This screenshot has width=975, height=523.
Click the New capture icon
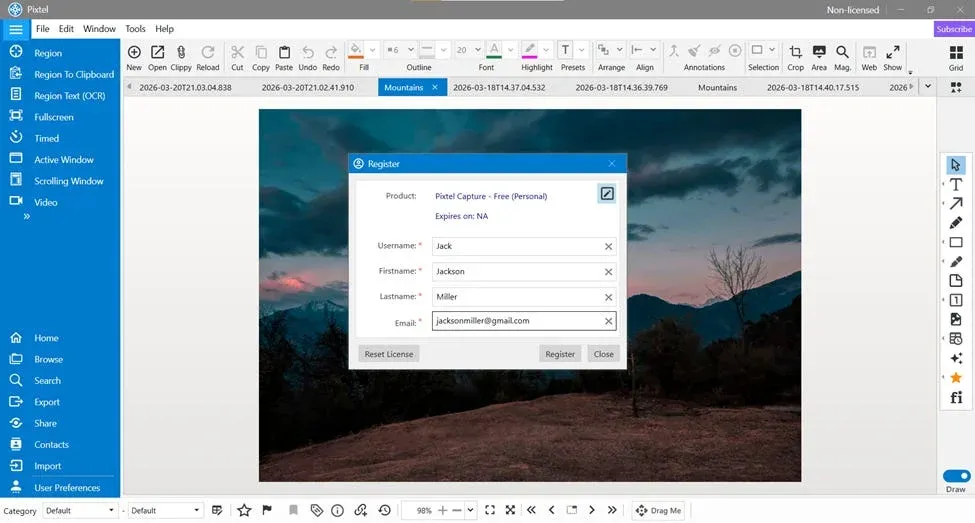coord(134,52)
